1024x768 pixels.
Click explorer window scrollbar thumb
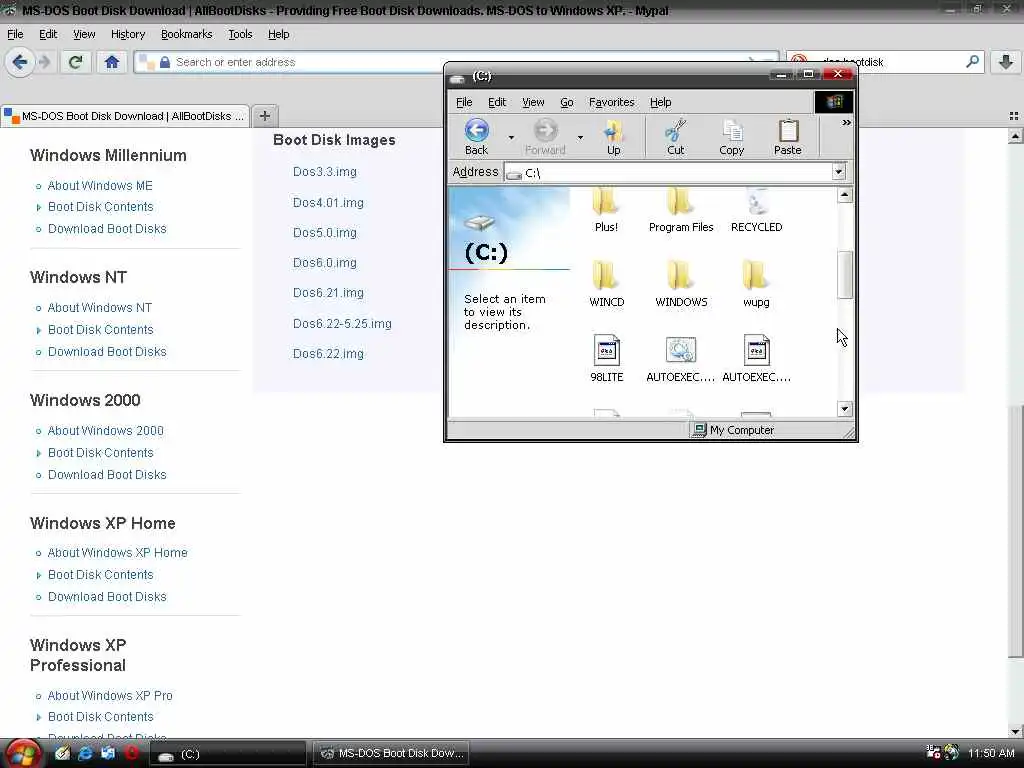(x=845, y=274)
